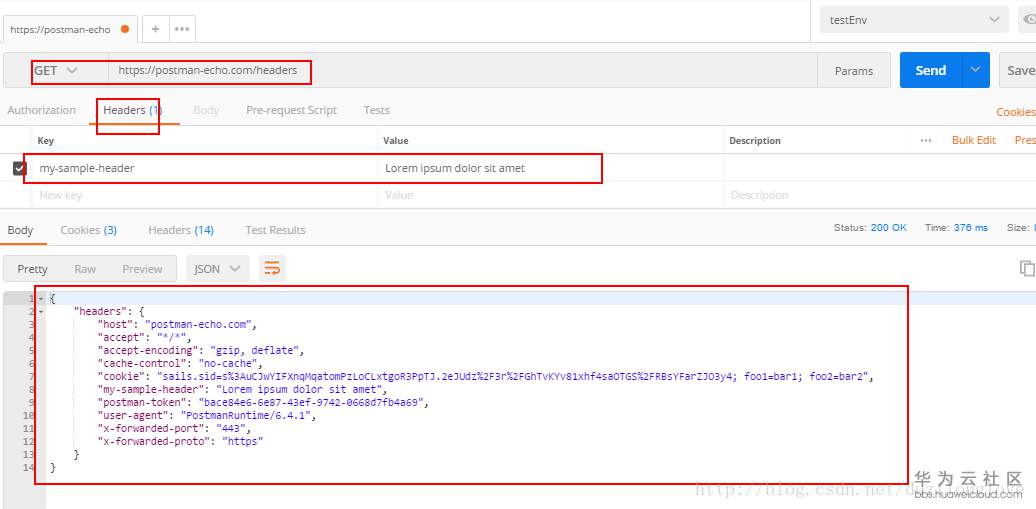Open the Test Results tab
This screenshot has height=509, width=1036.
click(275, 229)
